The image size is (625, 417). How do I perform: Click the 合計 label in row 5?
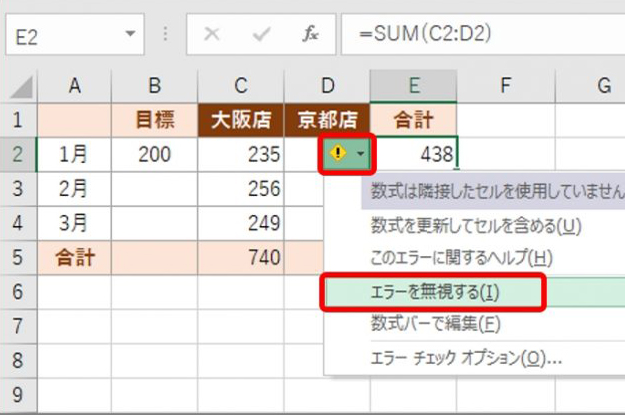click(75, 258)
